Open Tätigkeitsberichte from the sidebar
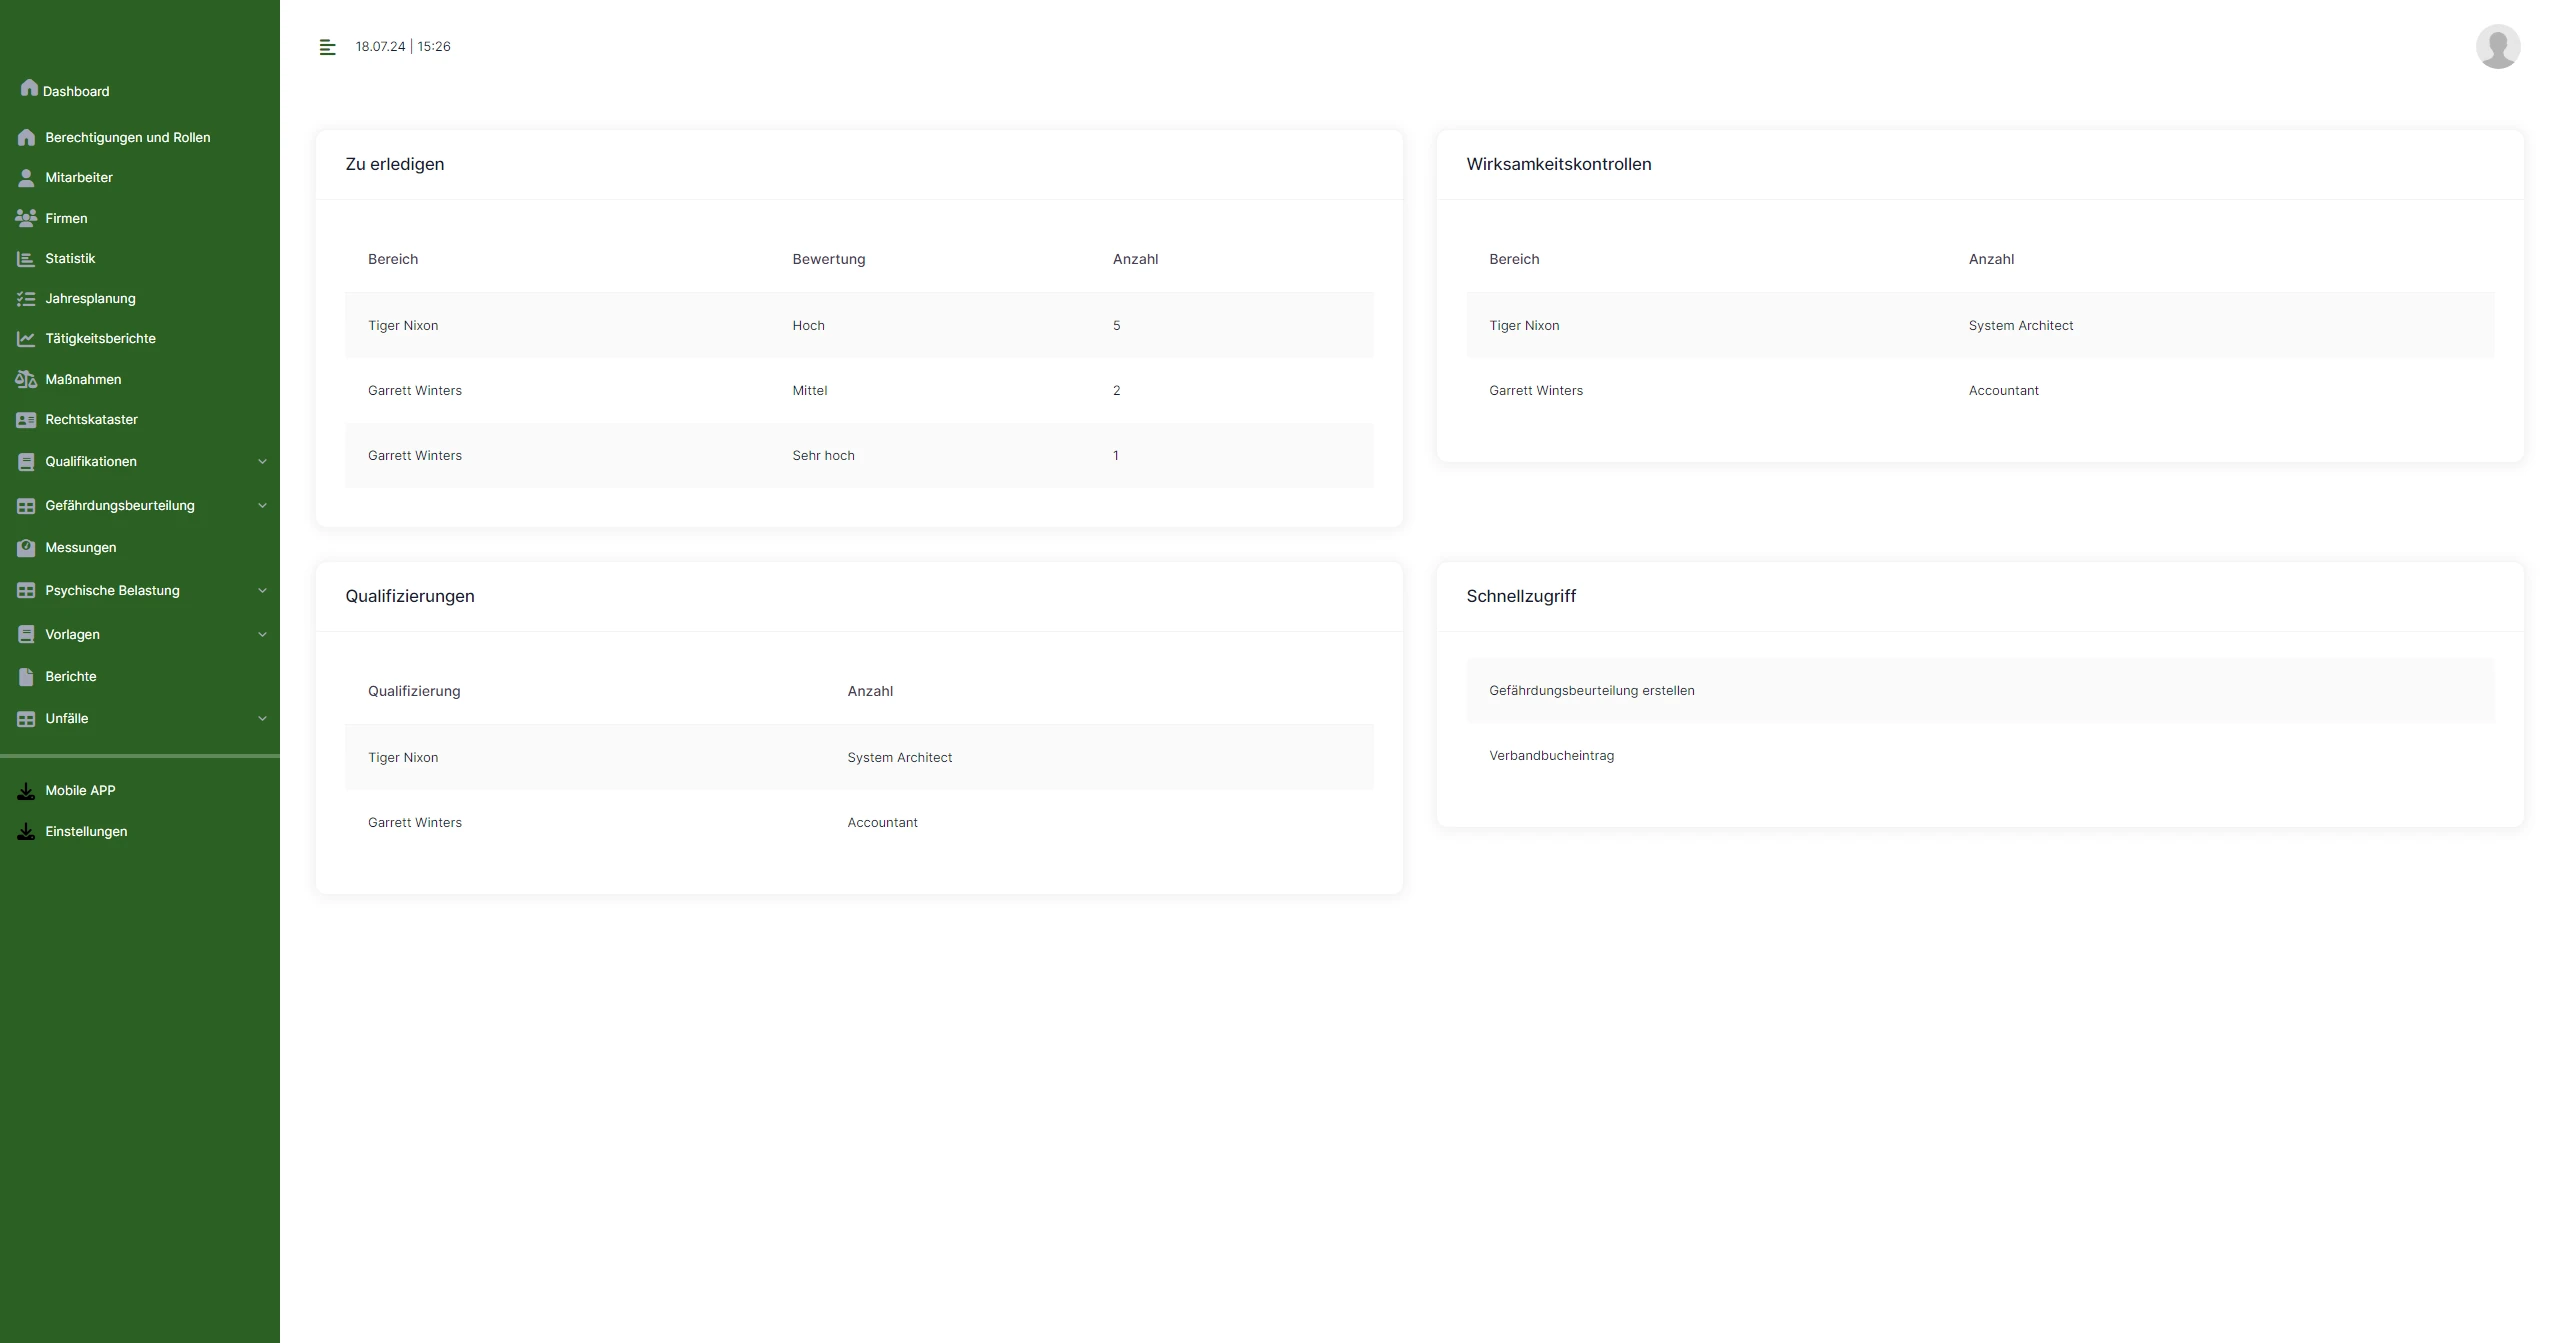2549x1343 pixels. point(100,339)
